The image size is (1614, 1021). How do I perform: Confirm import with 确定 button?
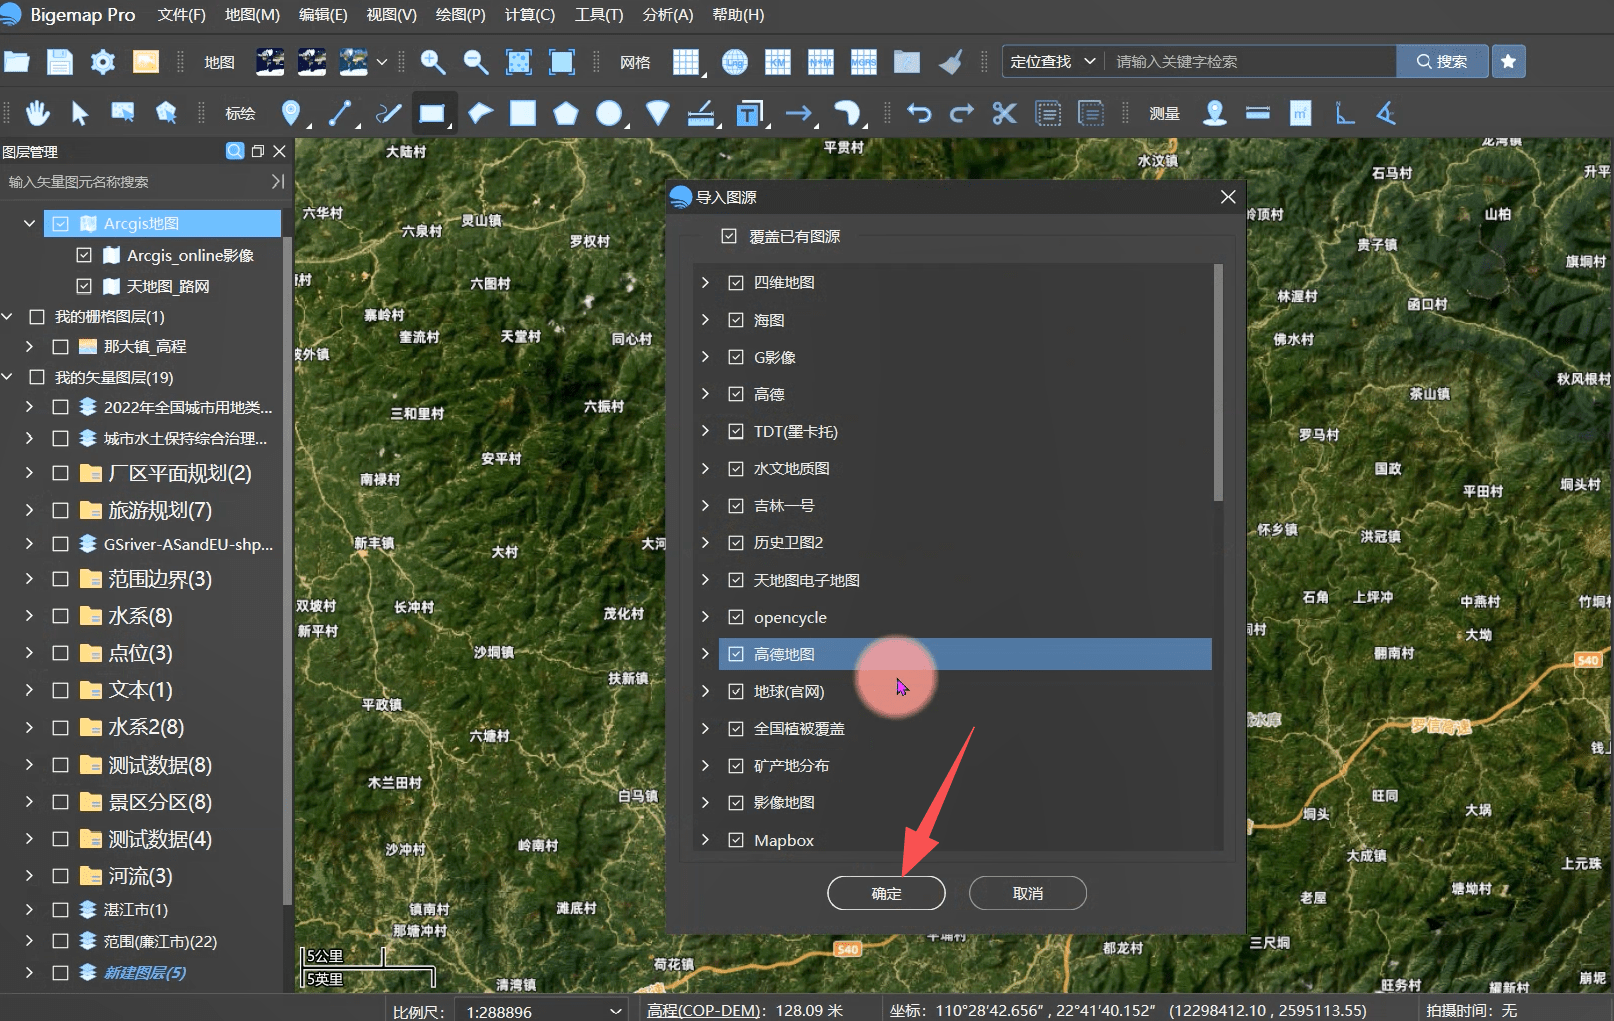(886, 893)
